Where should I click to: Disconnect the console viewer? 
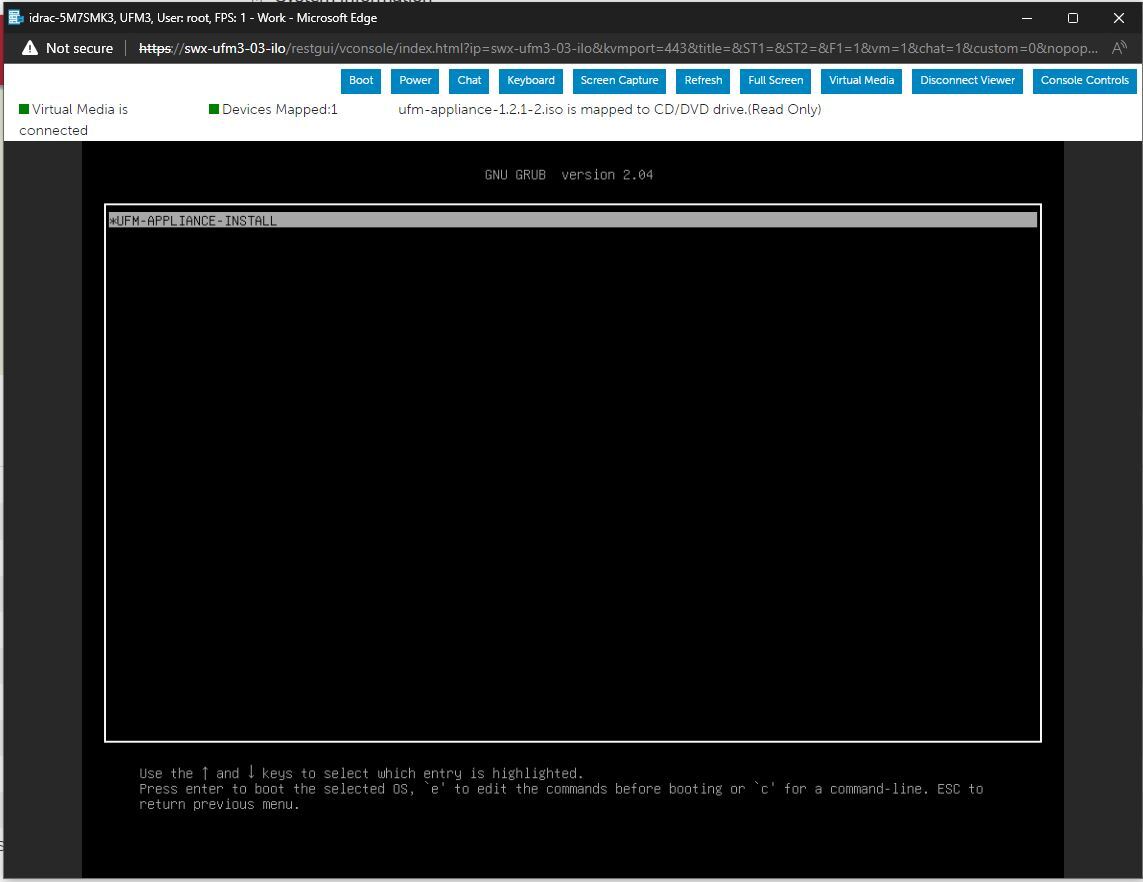[x=967, y=81]
